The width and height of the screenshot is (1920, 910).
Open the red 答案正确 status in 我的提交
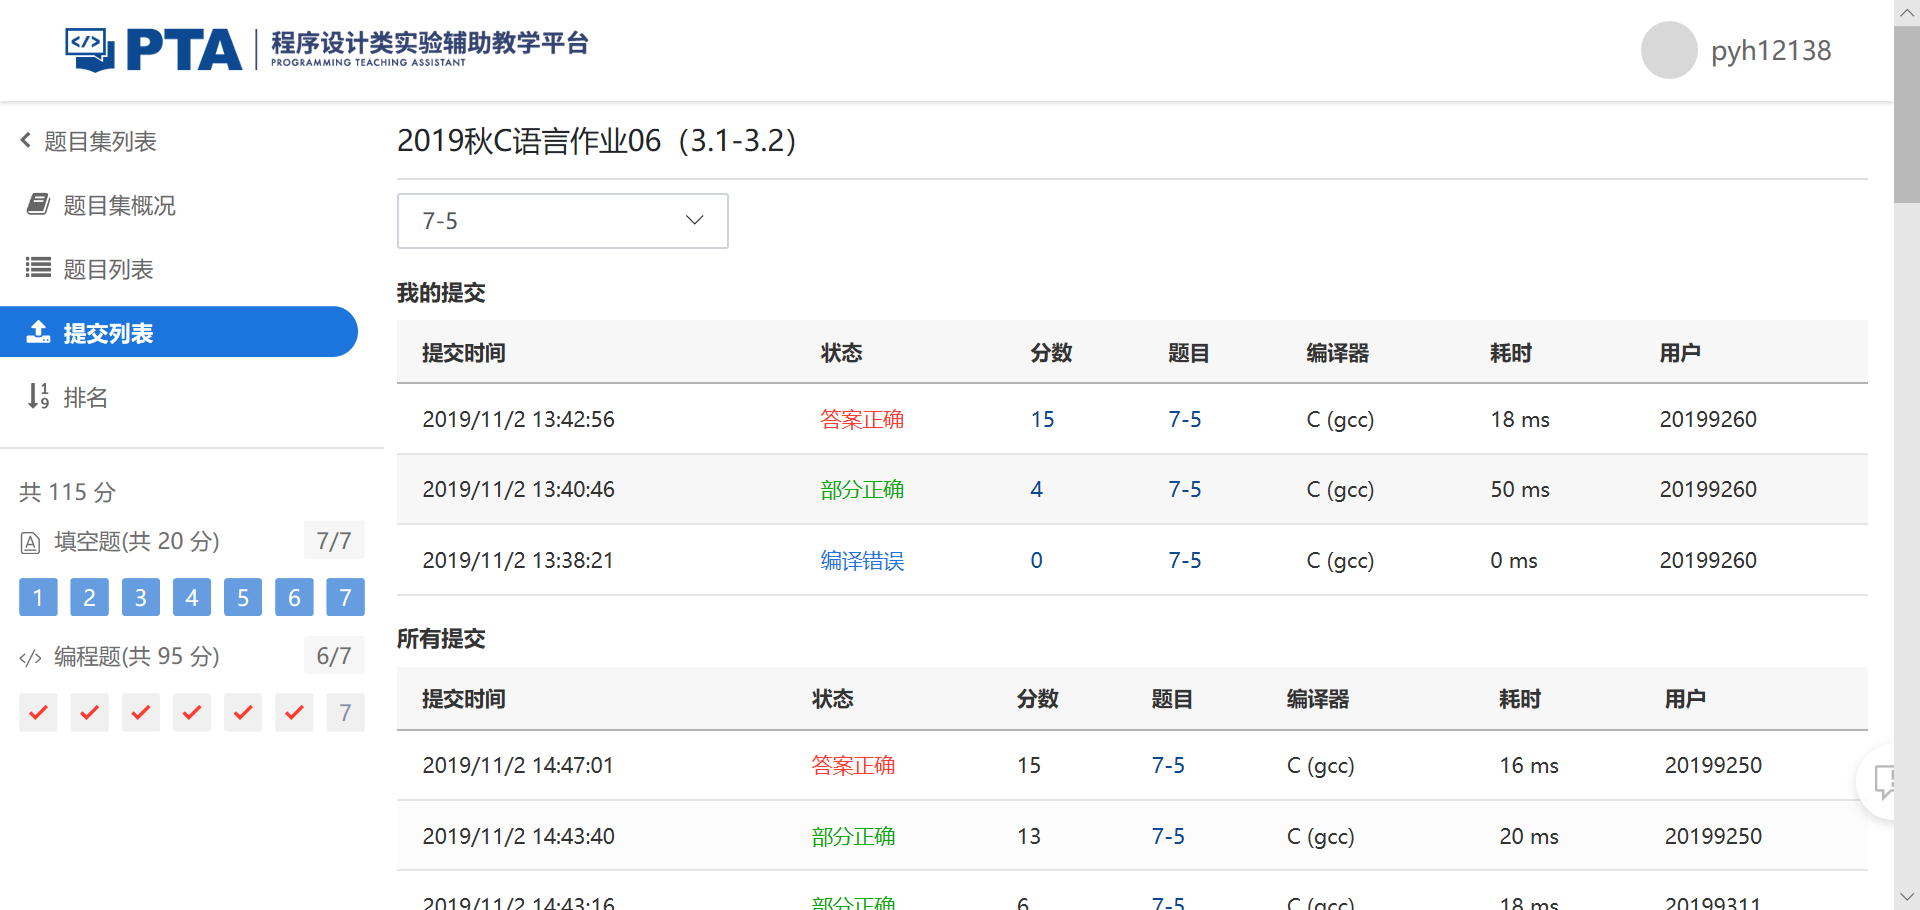pos(861,419)
